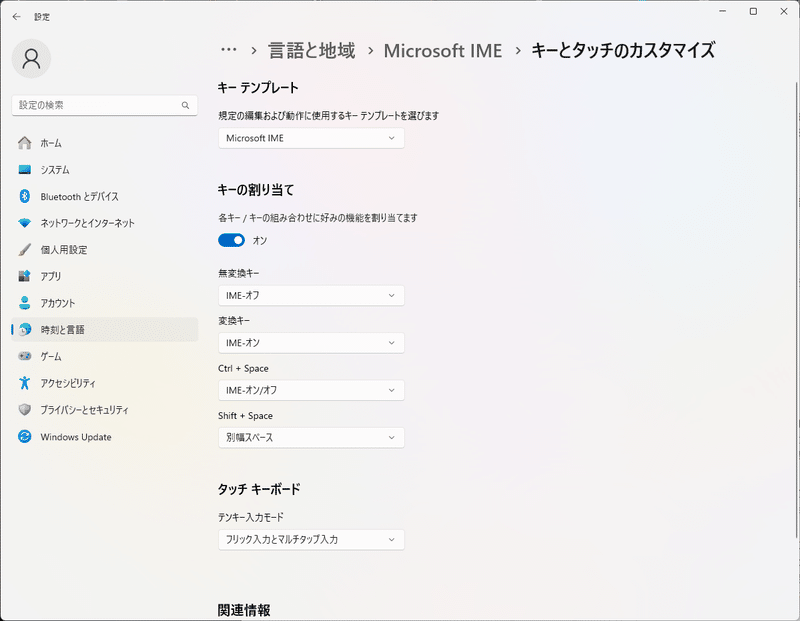Click the ホーム house icon
Screen dimensions: 800x621
(x=24, y=143)
